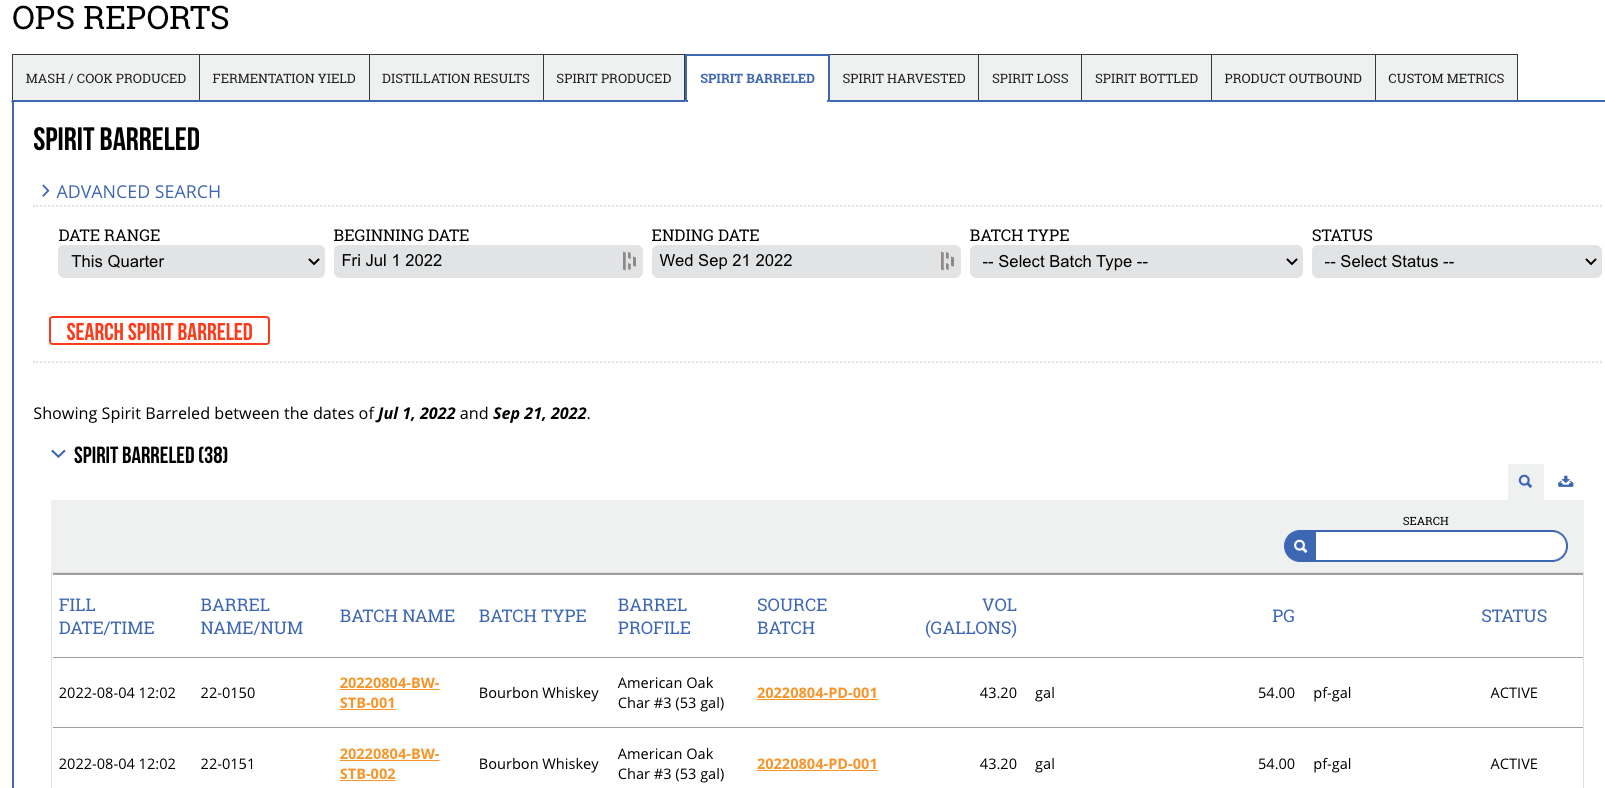Sort by Fill Date/Time column header
The height and width of the screenshot is (788, 1605).
click(107, 616)
